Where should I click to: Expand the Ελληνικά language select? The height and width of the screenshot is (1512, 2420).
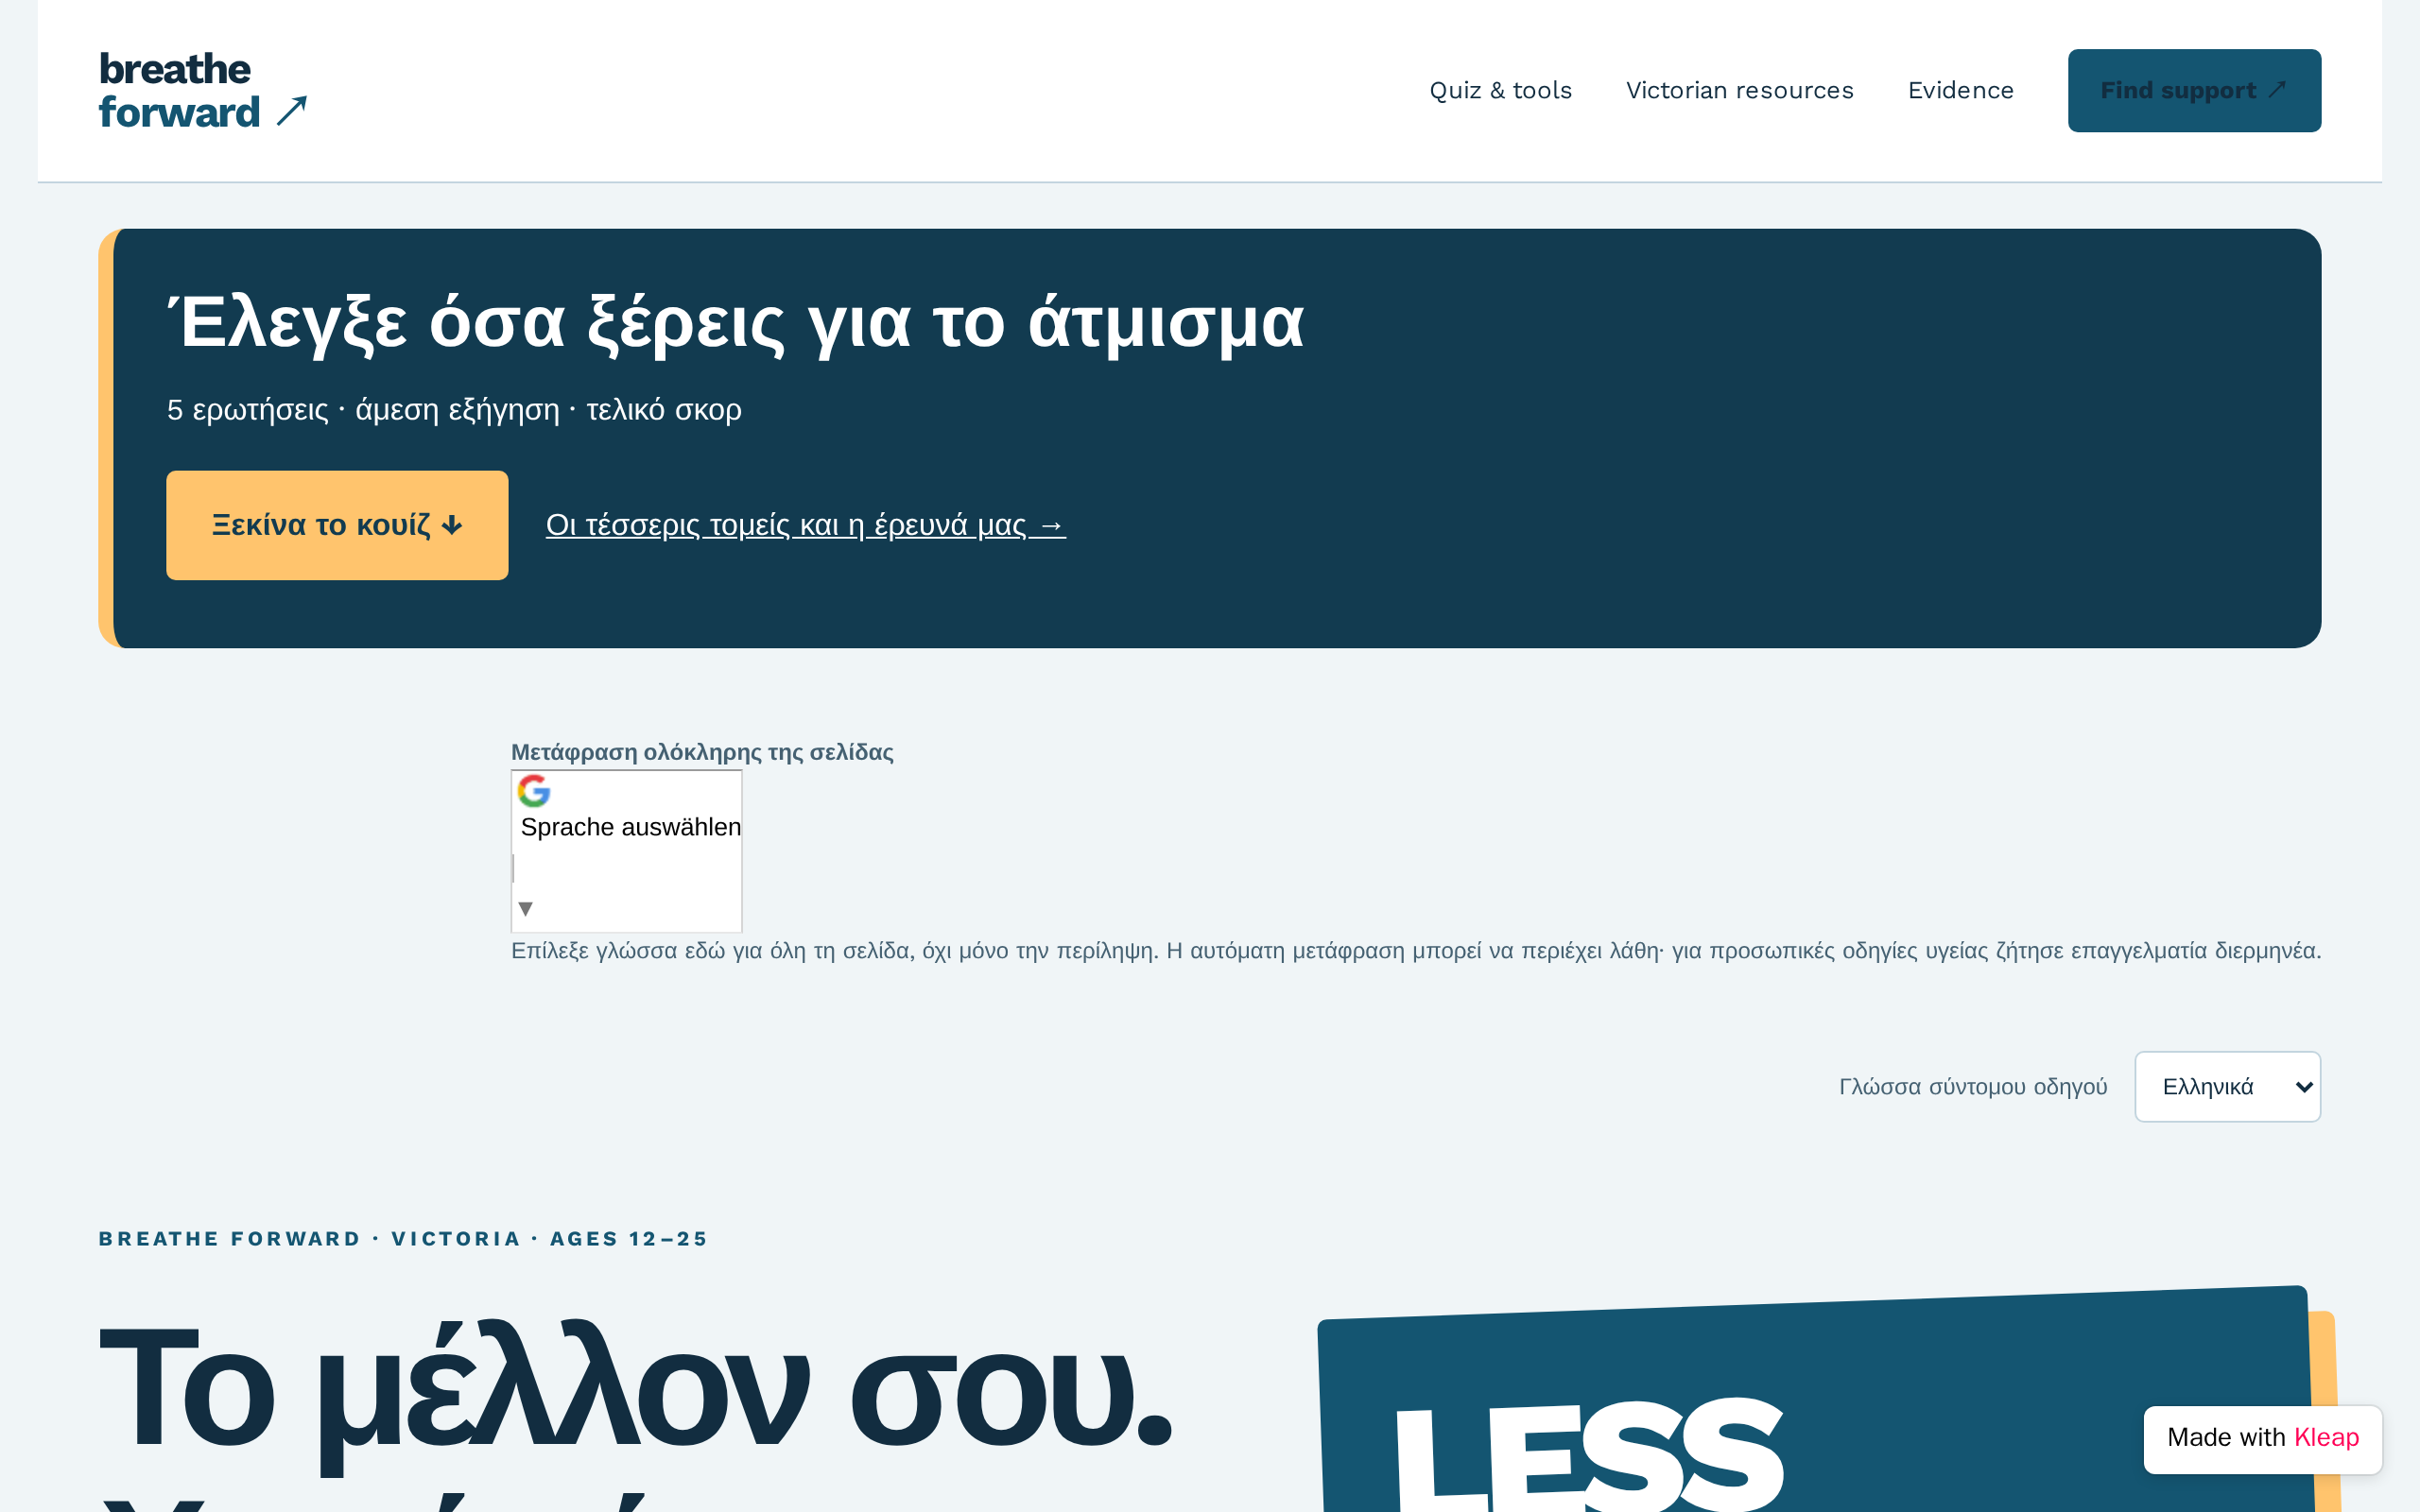2227,1086
